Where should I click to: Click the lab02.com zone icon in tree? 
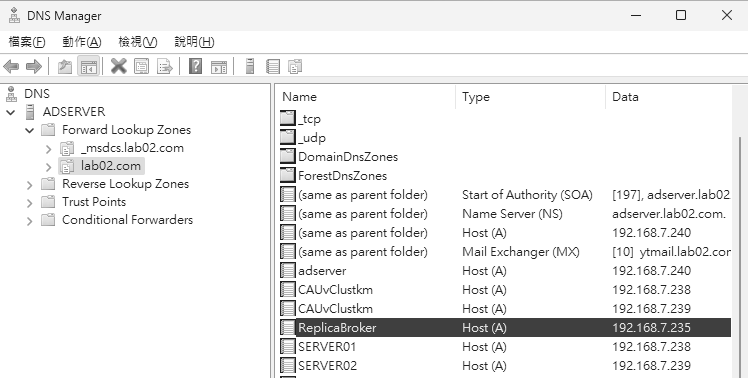click(67, 167)
